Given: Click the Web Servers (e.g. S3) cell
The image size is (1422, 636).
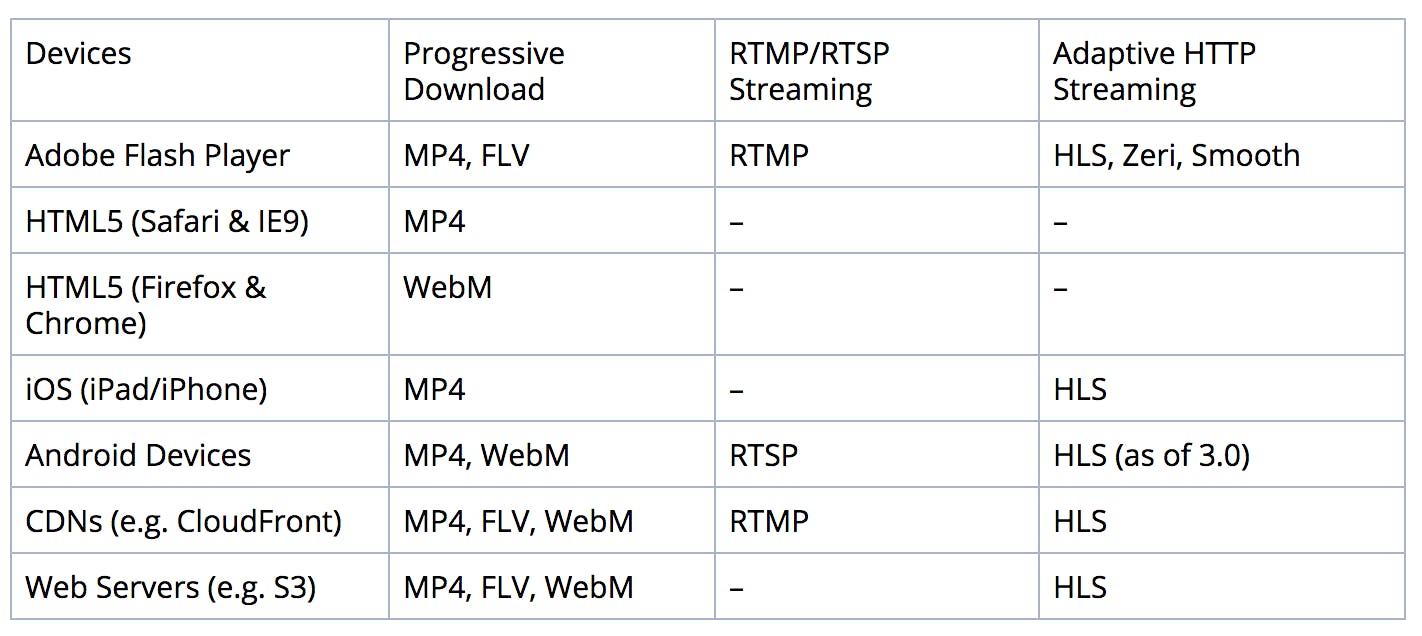Looking at the screenshot, I should [x=200, y=586].
